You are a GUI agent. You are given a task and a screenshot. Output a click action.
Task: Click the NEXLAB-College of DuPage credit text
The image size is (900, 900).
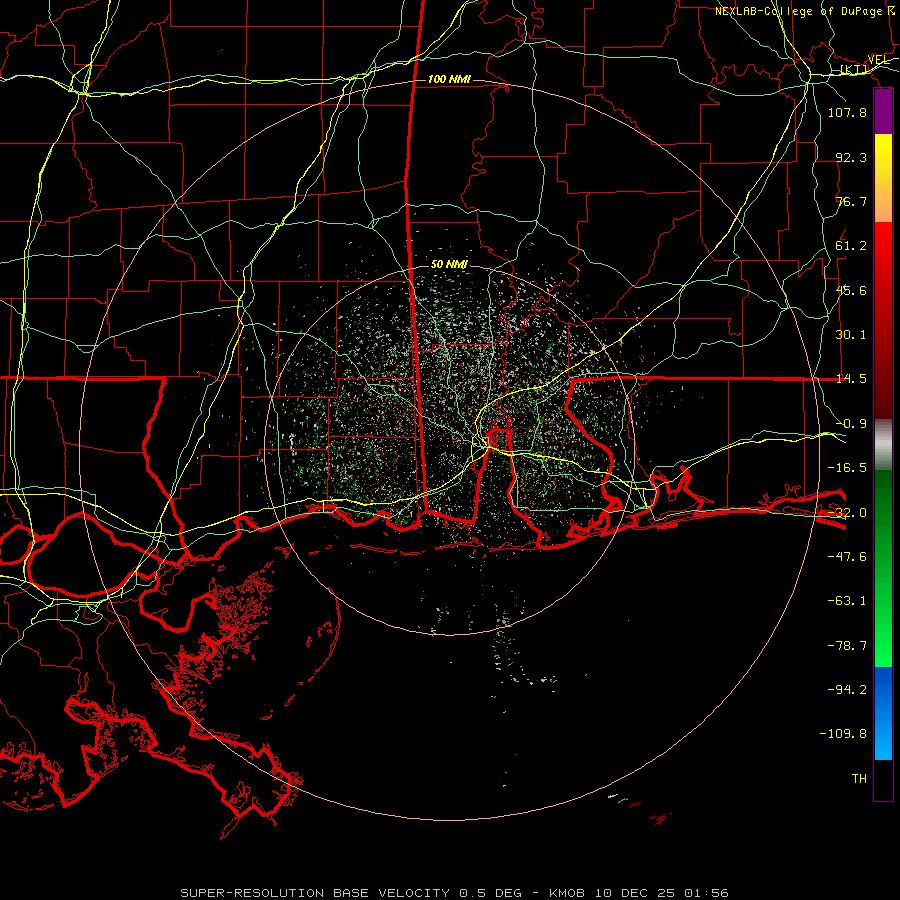click(x=798, y=11)
